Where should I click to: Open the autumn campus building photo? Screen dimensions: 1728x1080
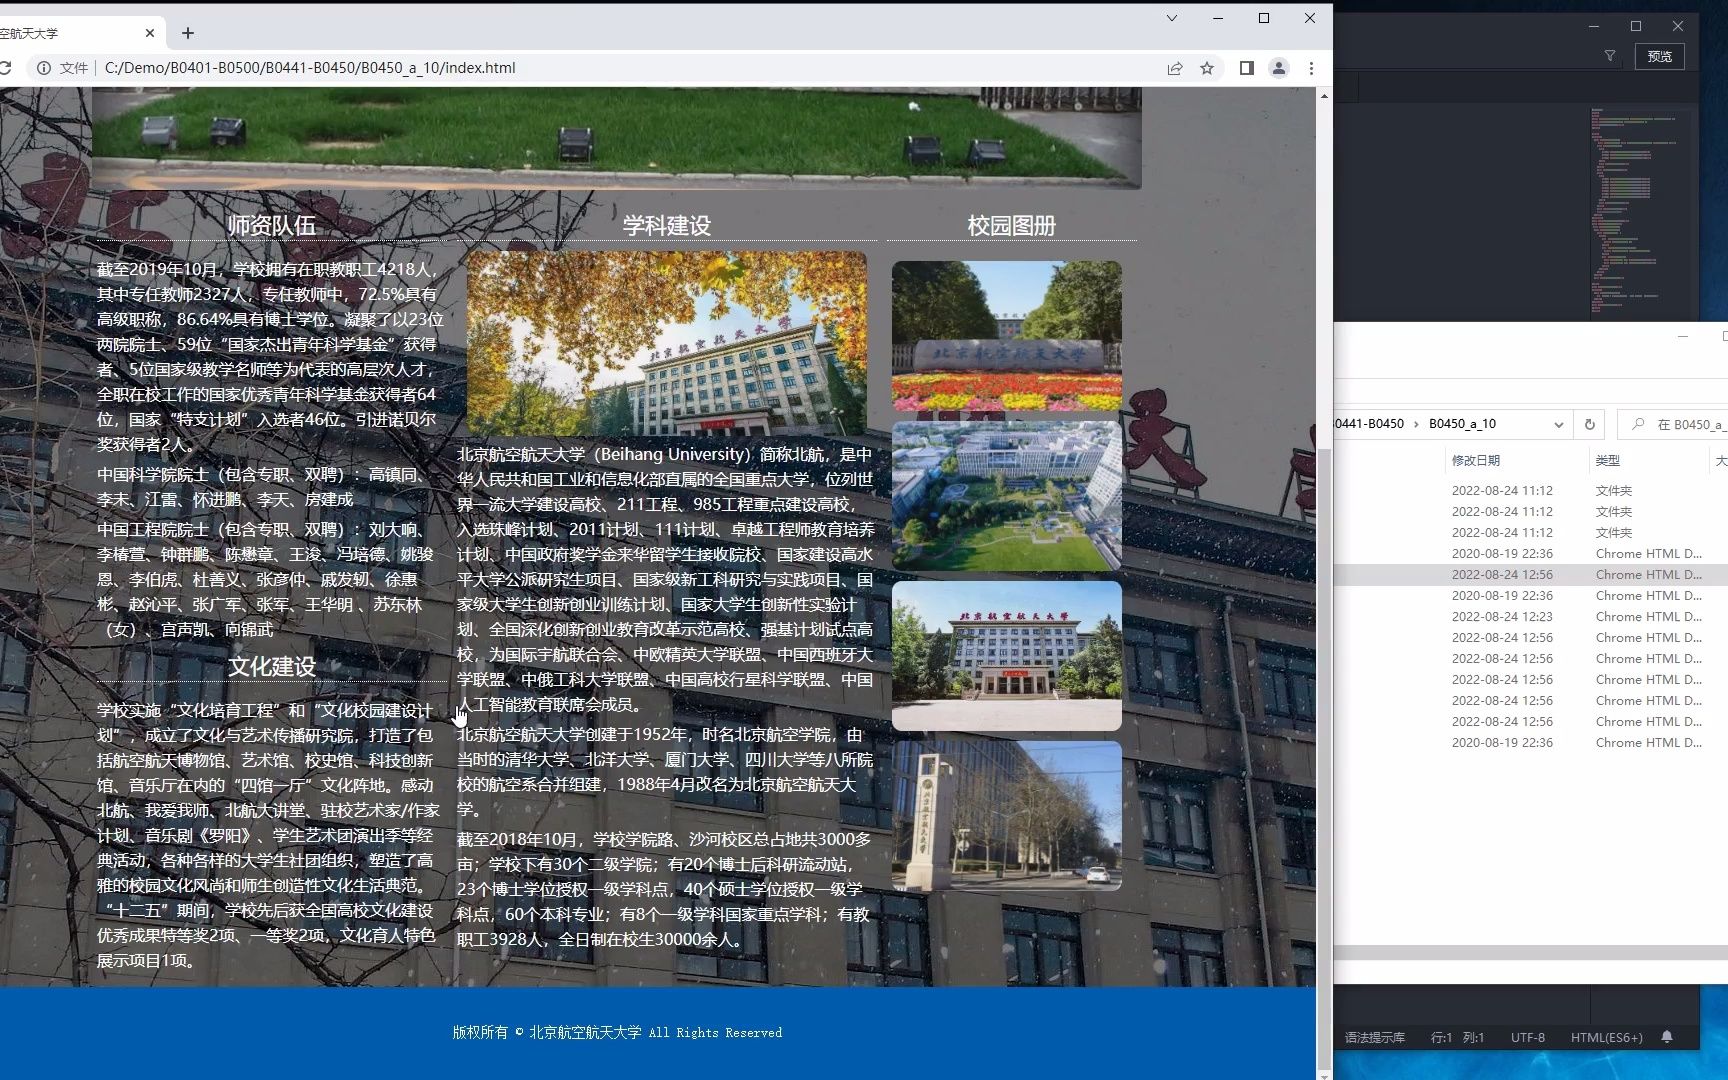667,343
